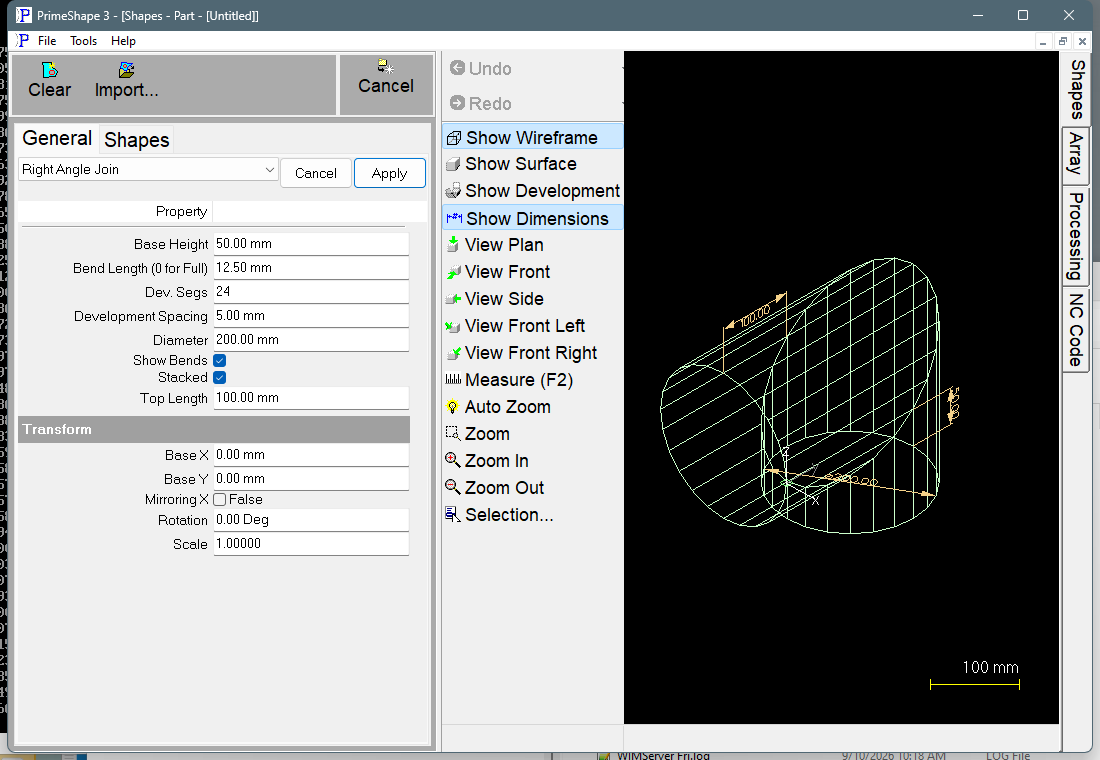Click the large Cancel toolbar button
Screen dimensions: 1100x760
[386, 85]
